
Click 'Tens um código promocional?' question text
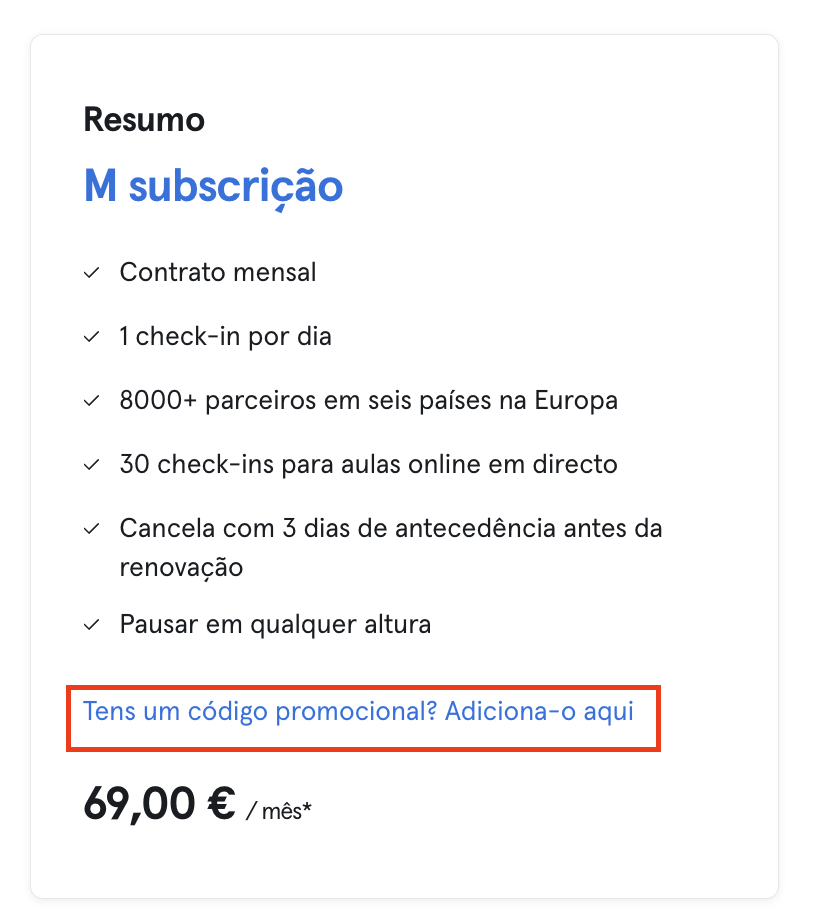(260, 712)
